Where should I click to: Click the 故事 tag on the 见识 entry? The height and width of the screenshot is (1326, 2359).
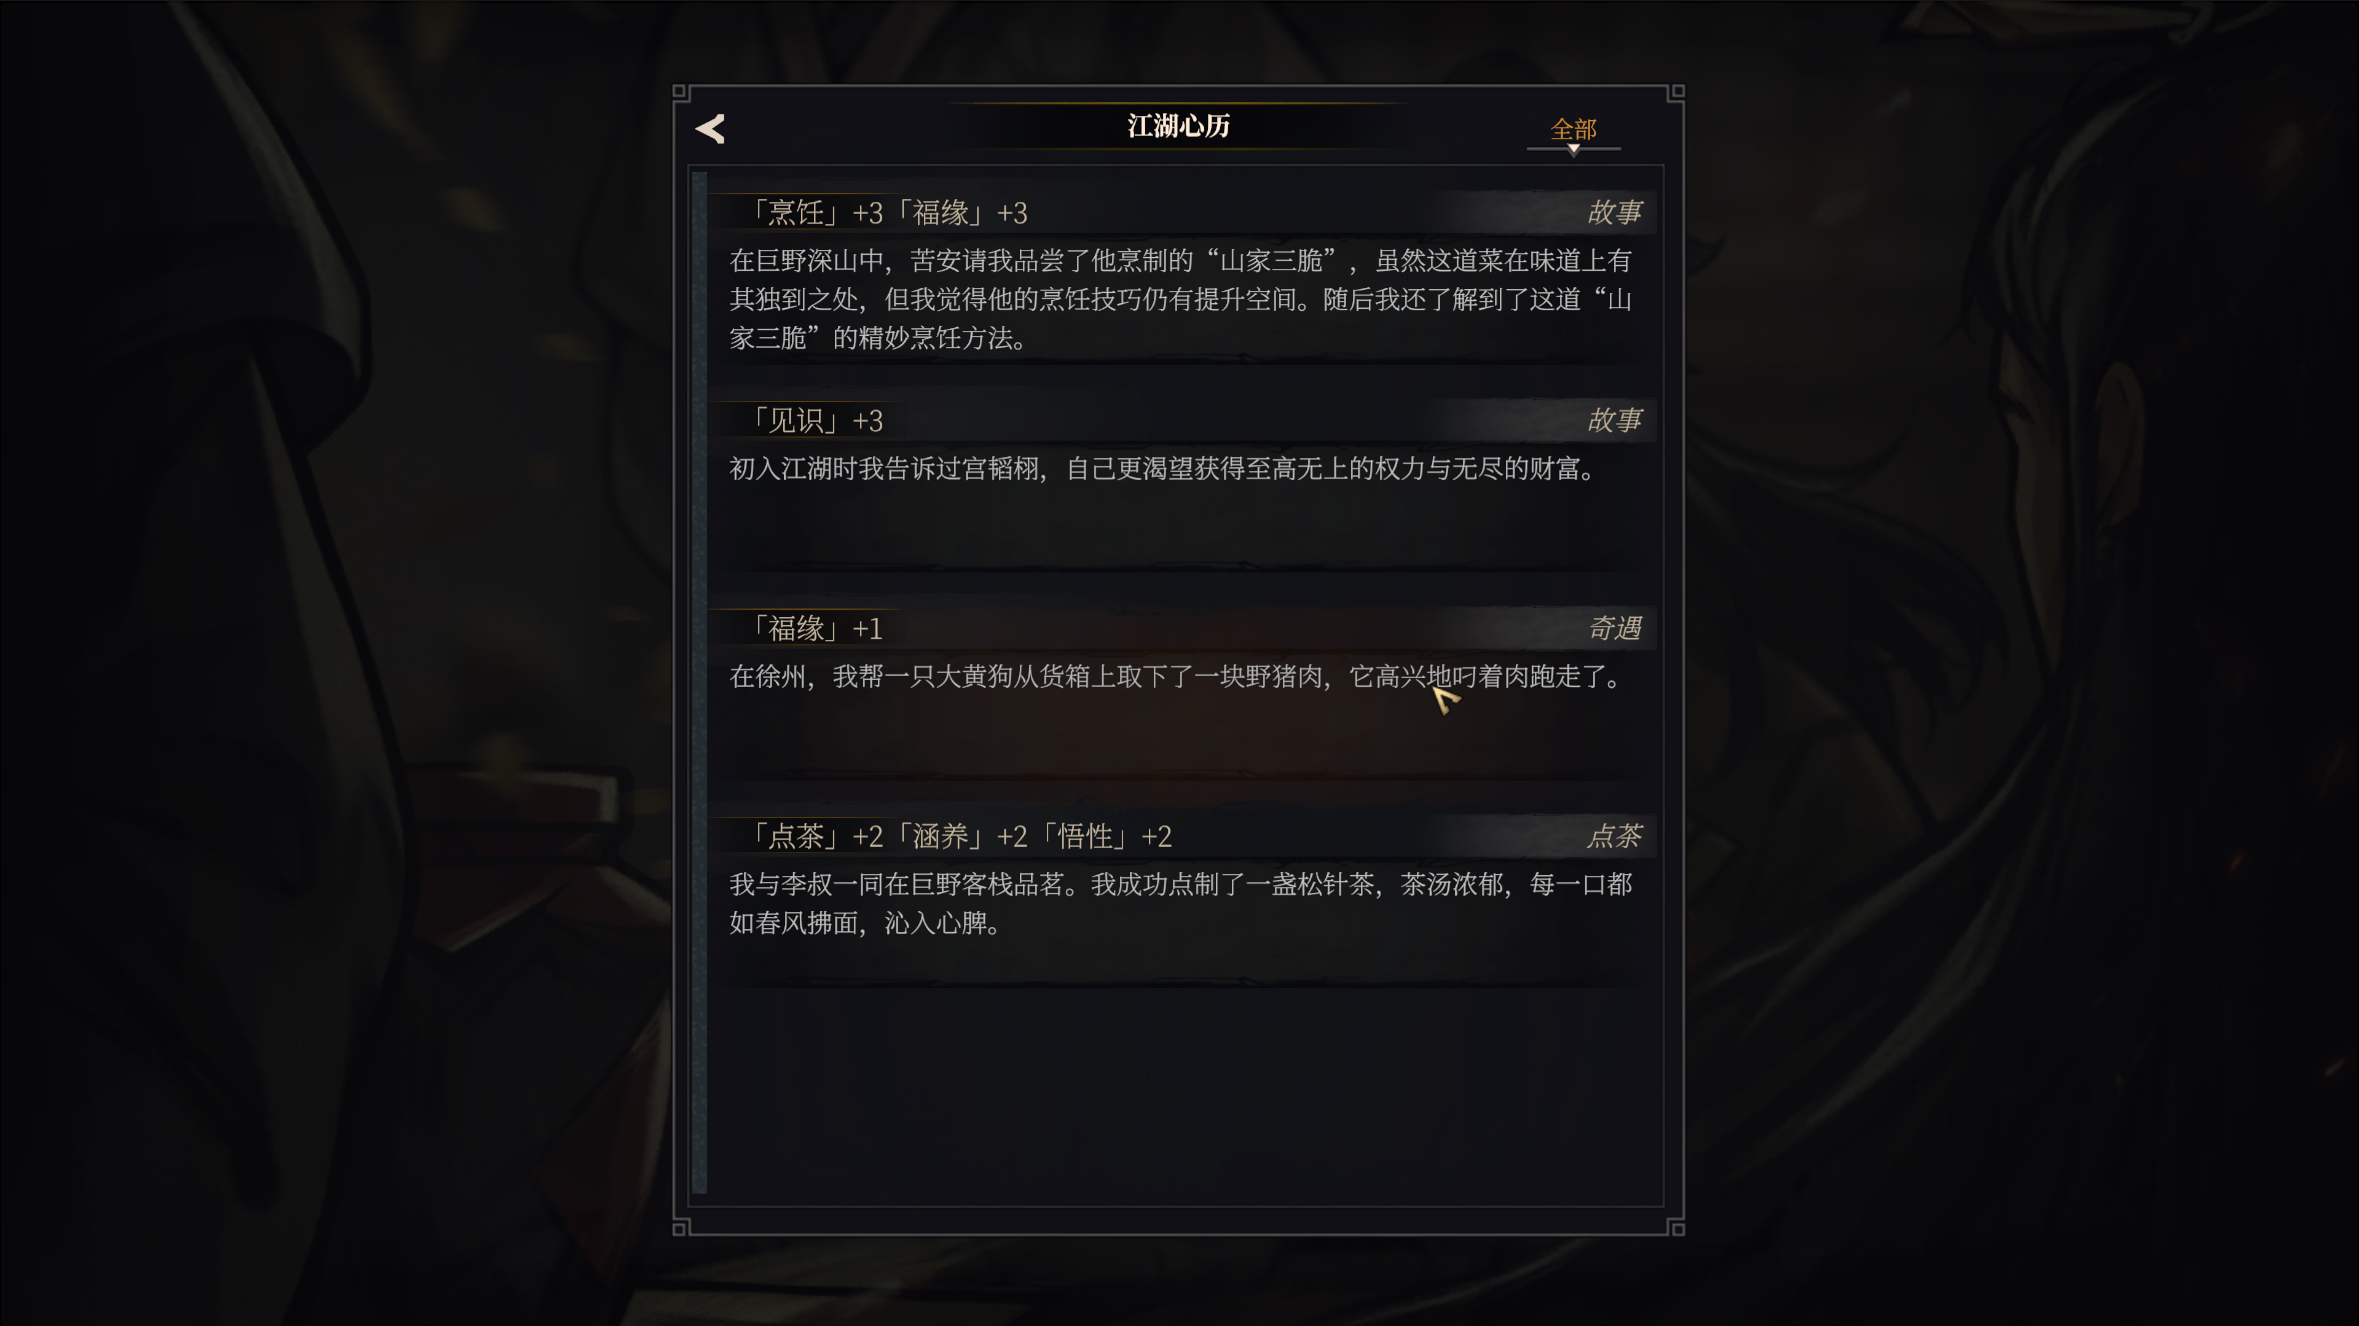click(x=1614, y=420)
